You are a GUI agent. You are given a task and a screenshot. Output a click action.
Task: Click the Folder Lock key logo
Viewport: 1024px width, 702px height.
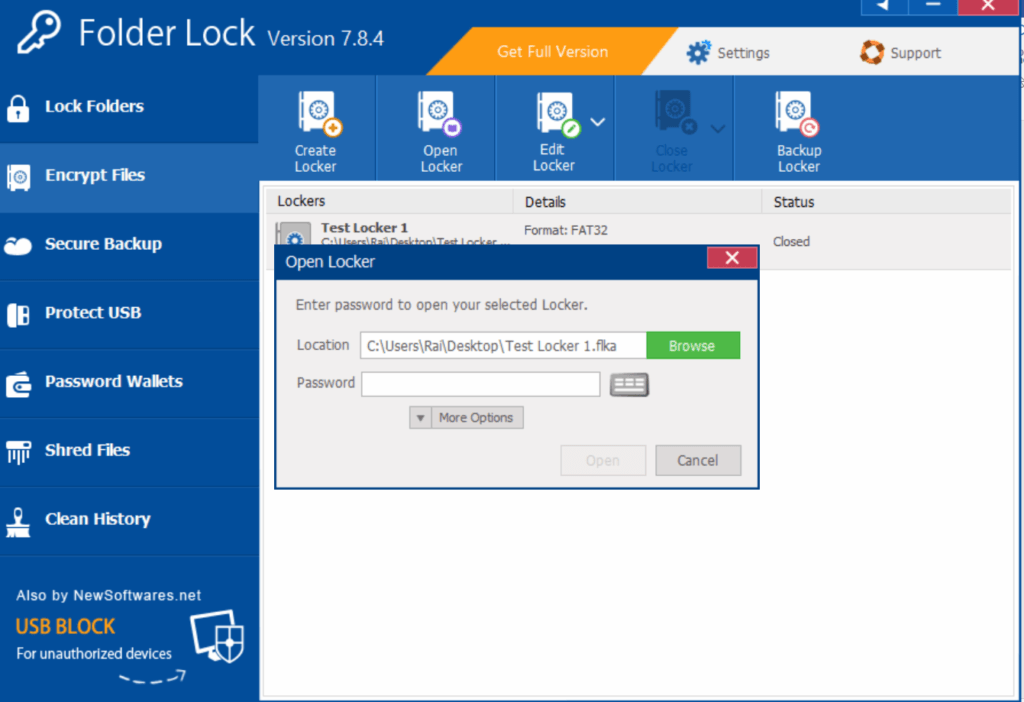point(39,31)
